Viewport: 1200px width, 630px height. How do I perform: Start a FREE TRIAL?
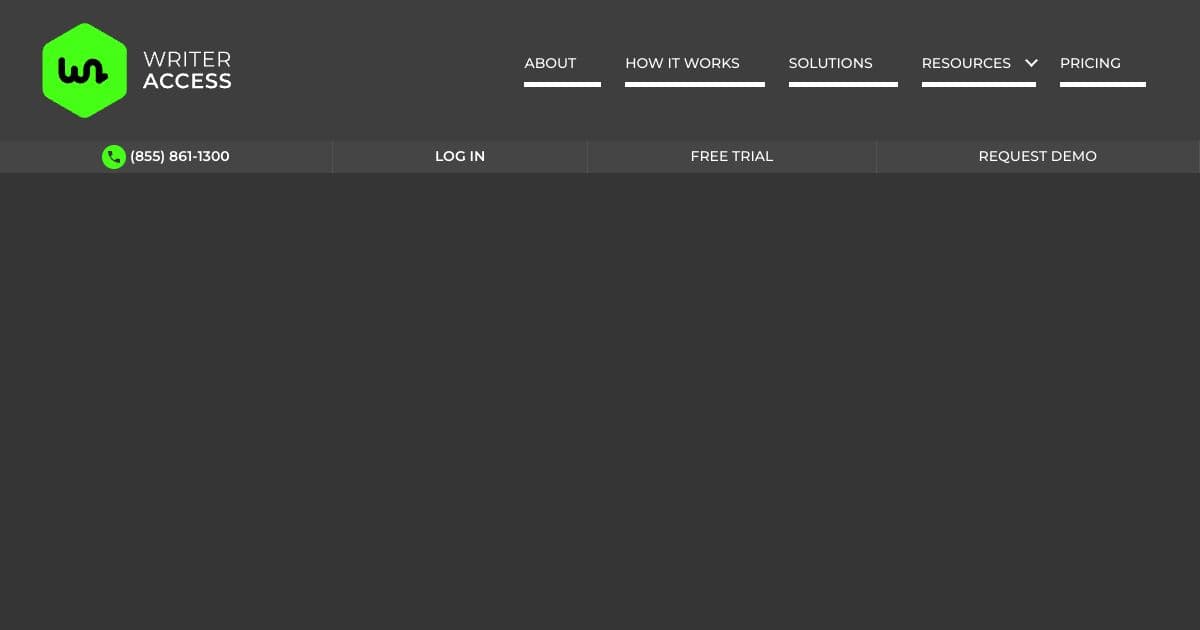tap(731, 156)
